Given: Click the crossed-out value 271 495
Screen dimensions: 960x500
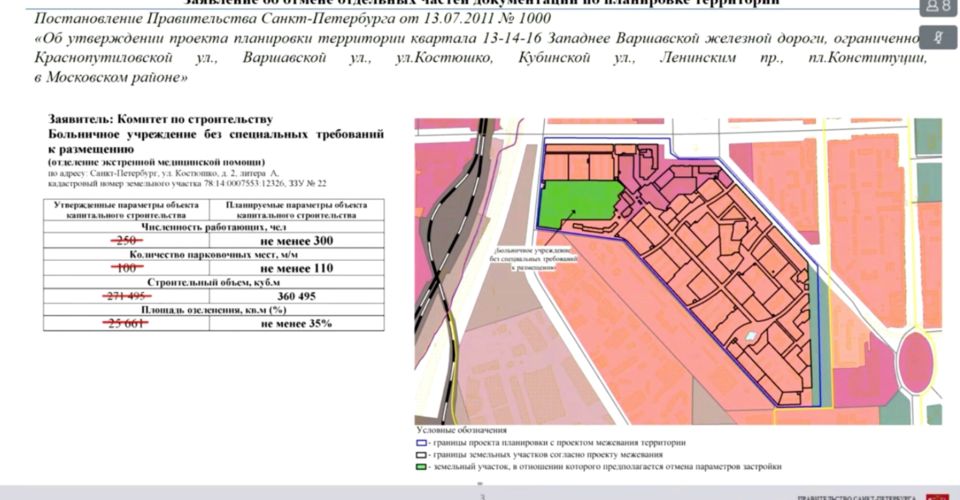Looking at the screenshot, I should pyautogui.click(x=126, y=297).
